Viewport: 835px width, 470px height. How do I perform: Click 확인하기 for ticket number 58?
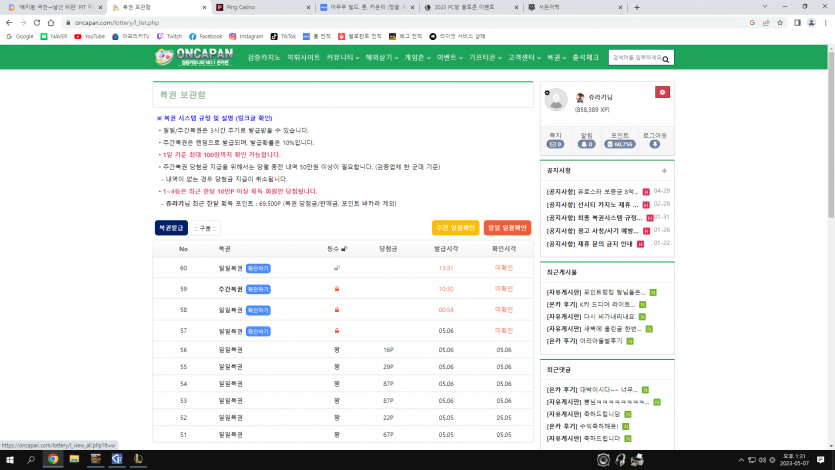click(258, 310)
